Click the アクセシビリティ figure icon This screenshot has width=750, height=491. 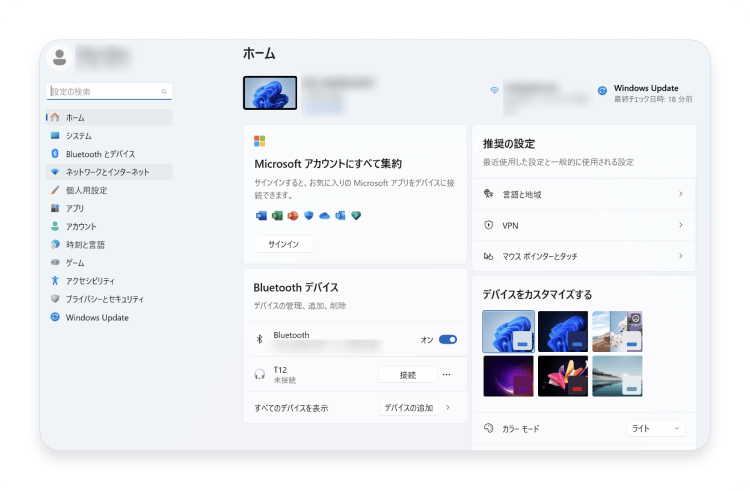point(55,281)
